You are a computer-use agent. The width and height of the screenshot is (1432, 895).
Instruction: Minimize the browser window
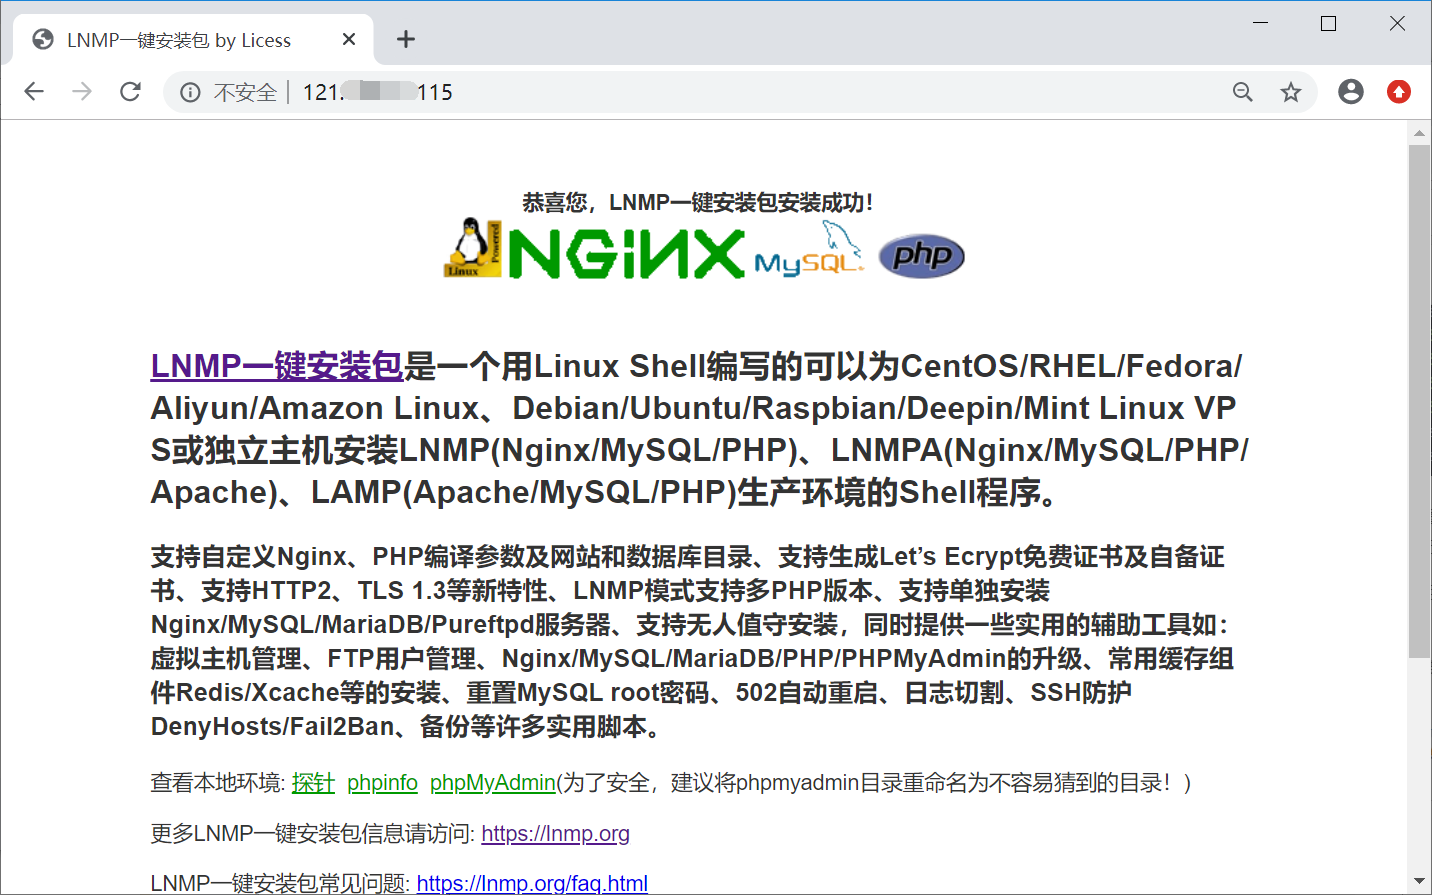1260,23
